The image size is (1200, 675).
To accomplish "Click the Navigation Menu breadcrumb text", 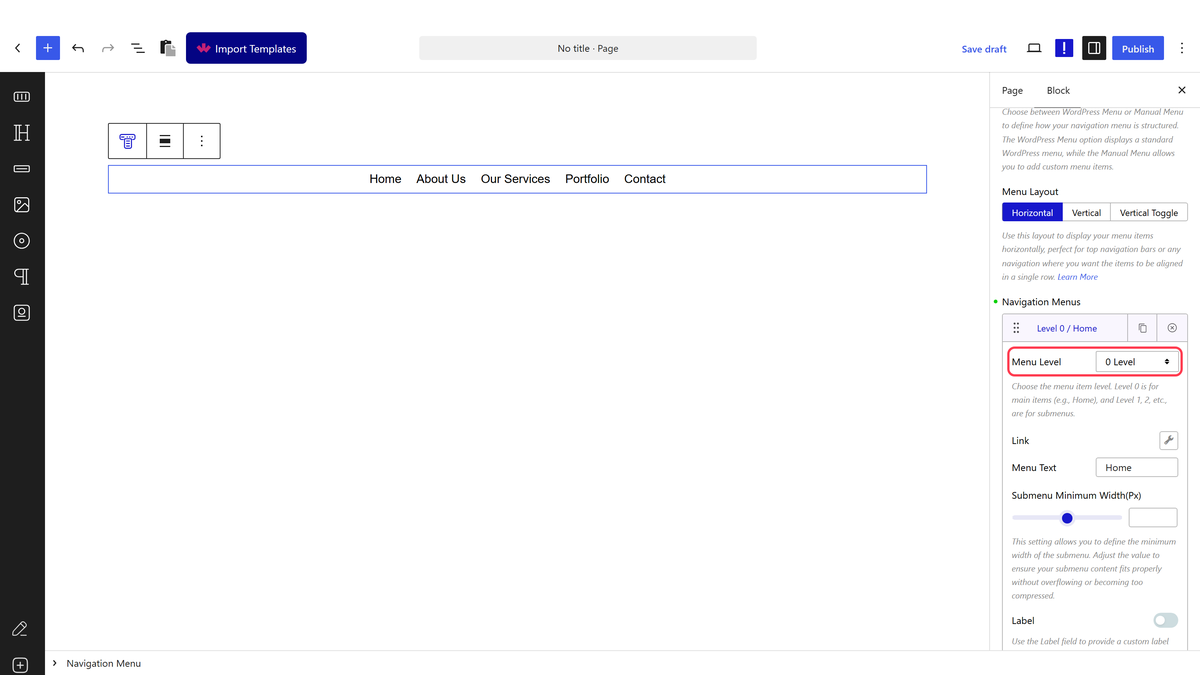I will pyautogui.click(x=104, y=663).
